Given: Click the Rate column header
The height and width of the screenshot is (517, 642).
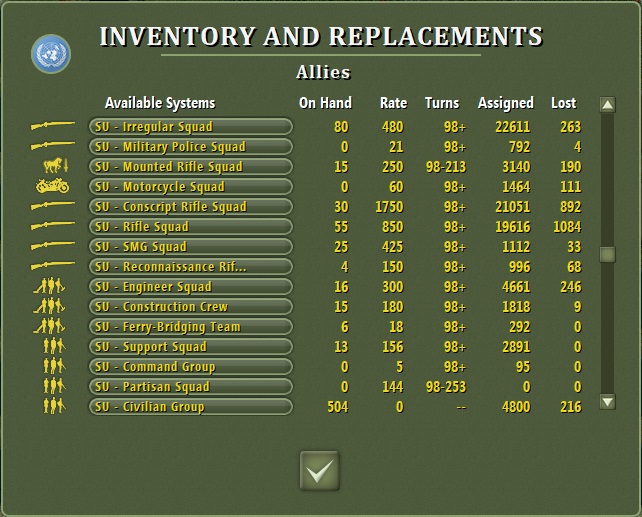Looking at the screenshot, I should (x=393, y=103).
